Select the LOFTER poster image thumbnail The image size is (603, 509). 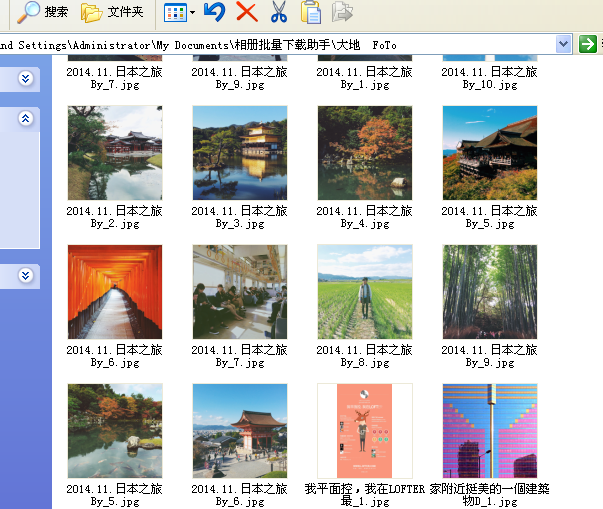pyautogui.click(x=365, y=430)
